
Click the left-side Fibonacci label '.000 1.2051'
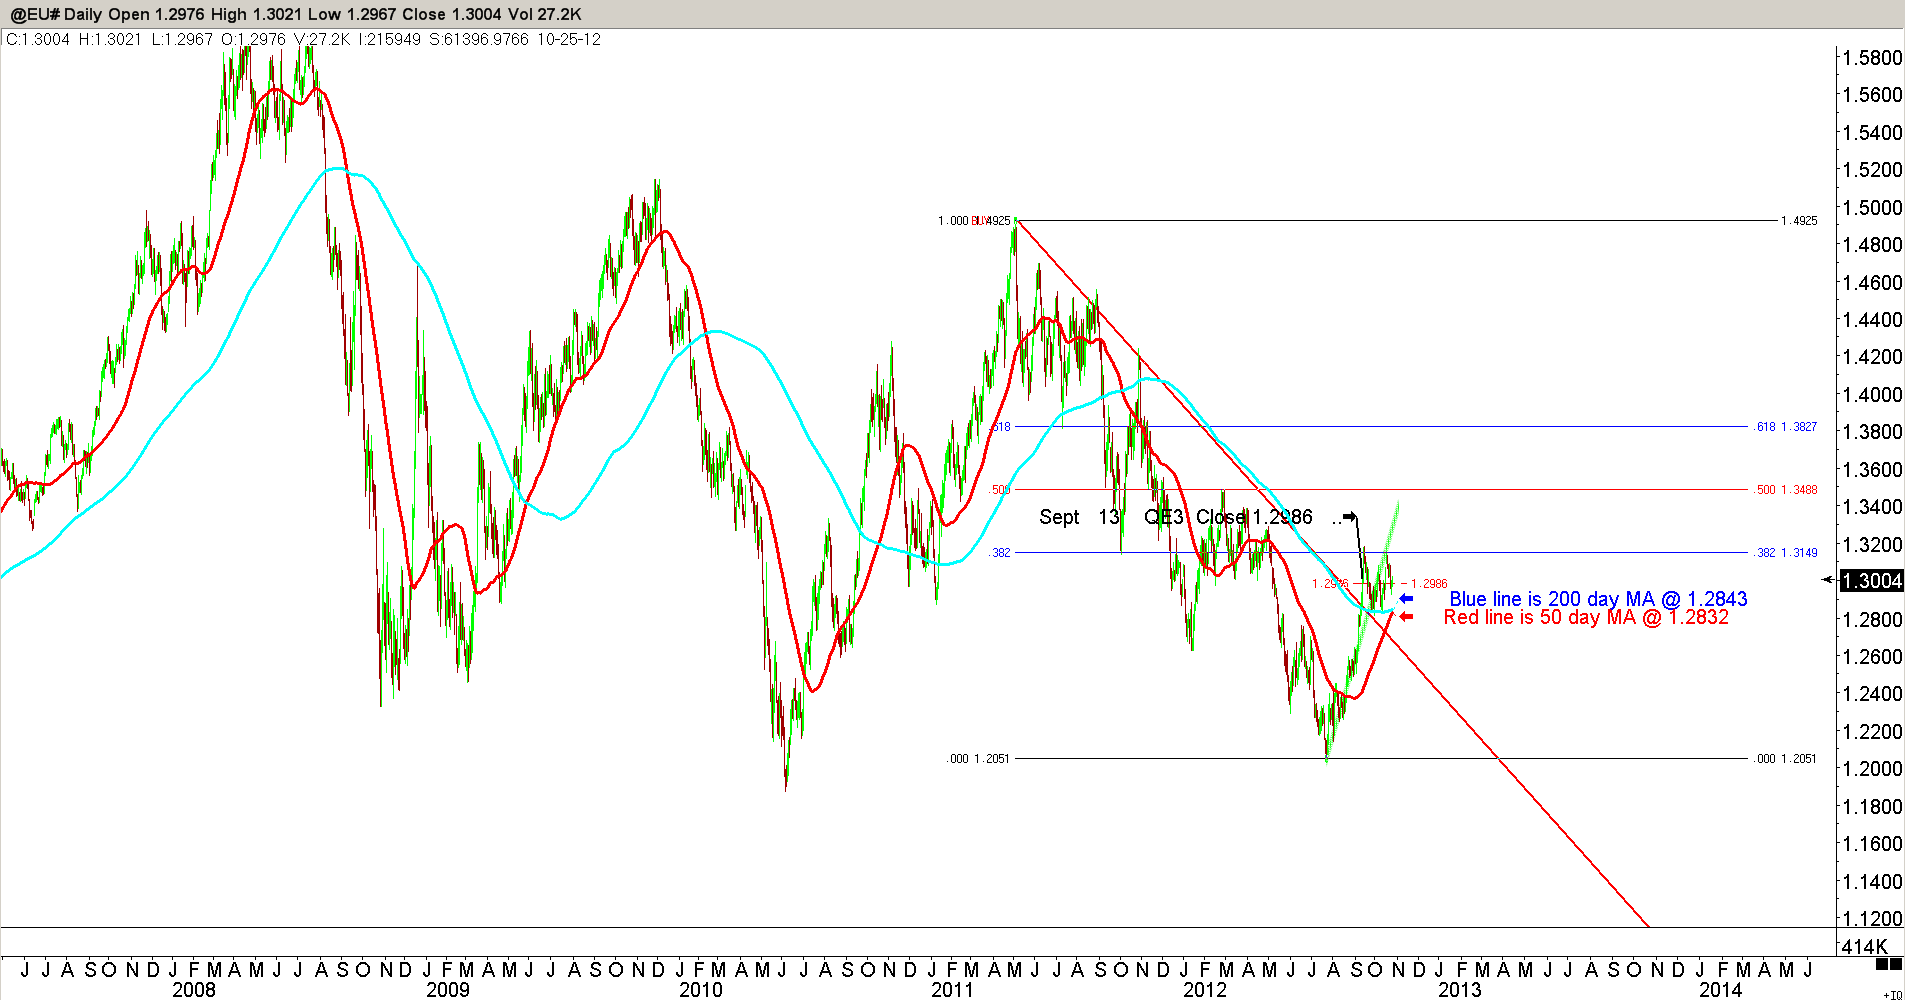click(x=978, y=759)
